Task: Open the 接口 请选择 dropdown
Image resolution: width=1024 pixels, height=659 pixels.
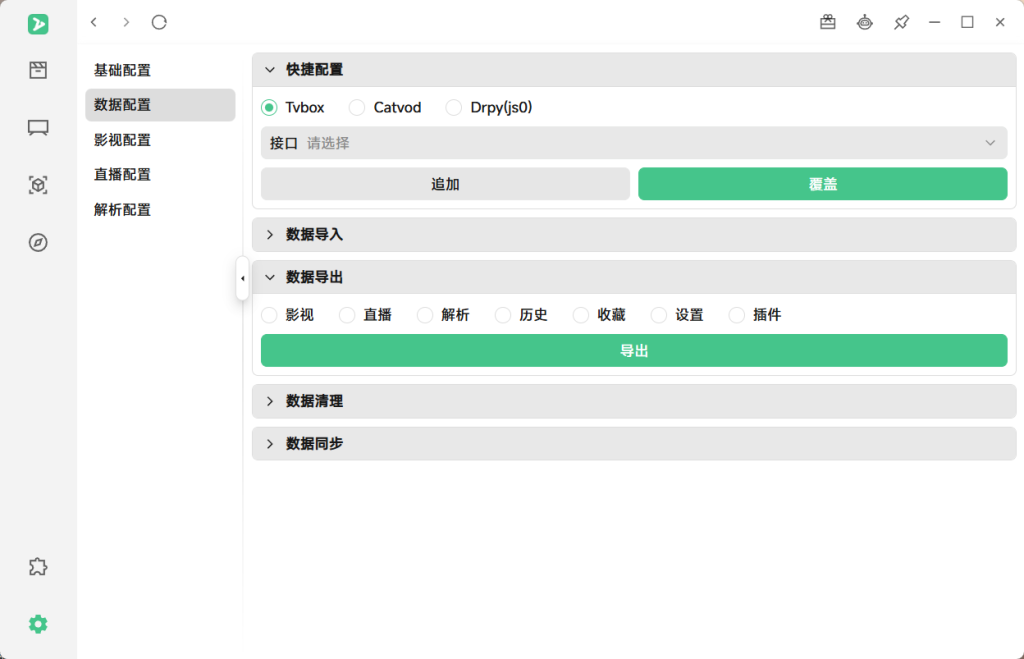Action: coord(633,143)
